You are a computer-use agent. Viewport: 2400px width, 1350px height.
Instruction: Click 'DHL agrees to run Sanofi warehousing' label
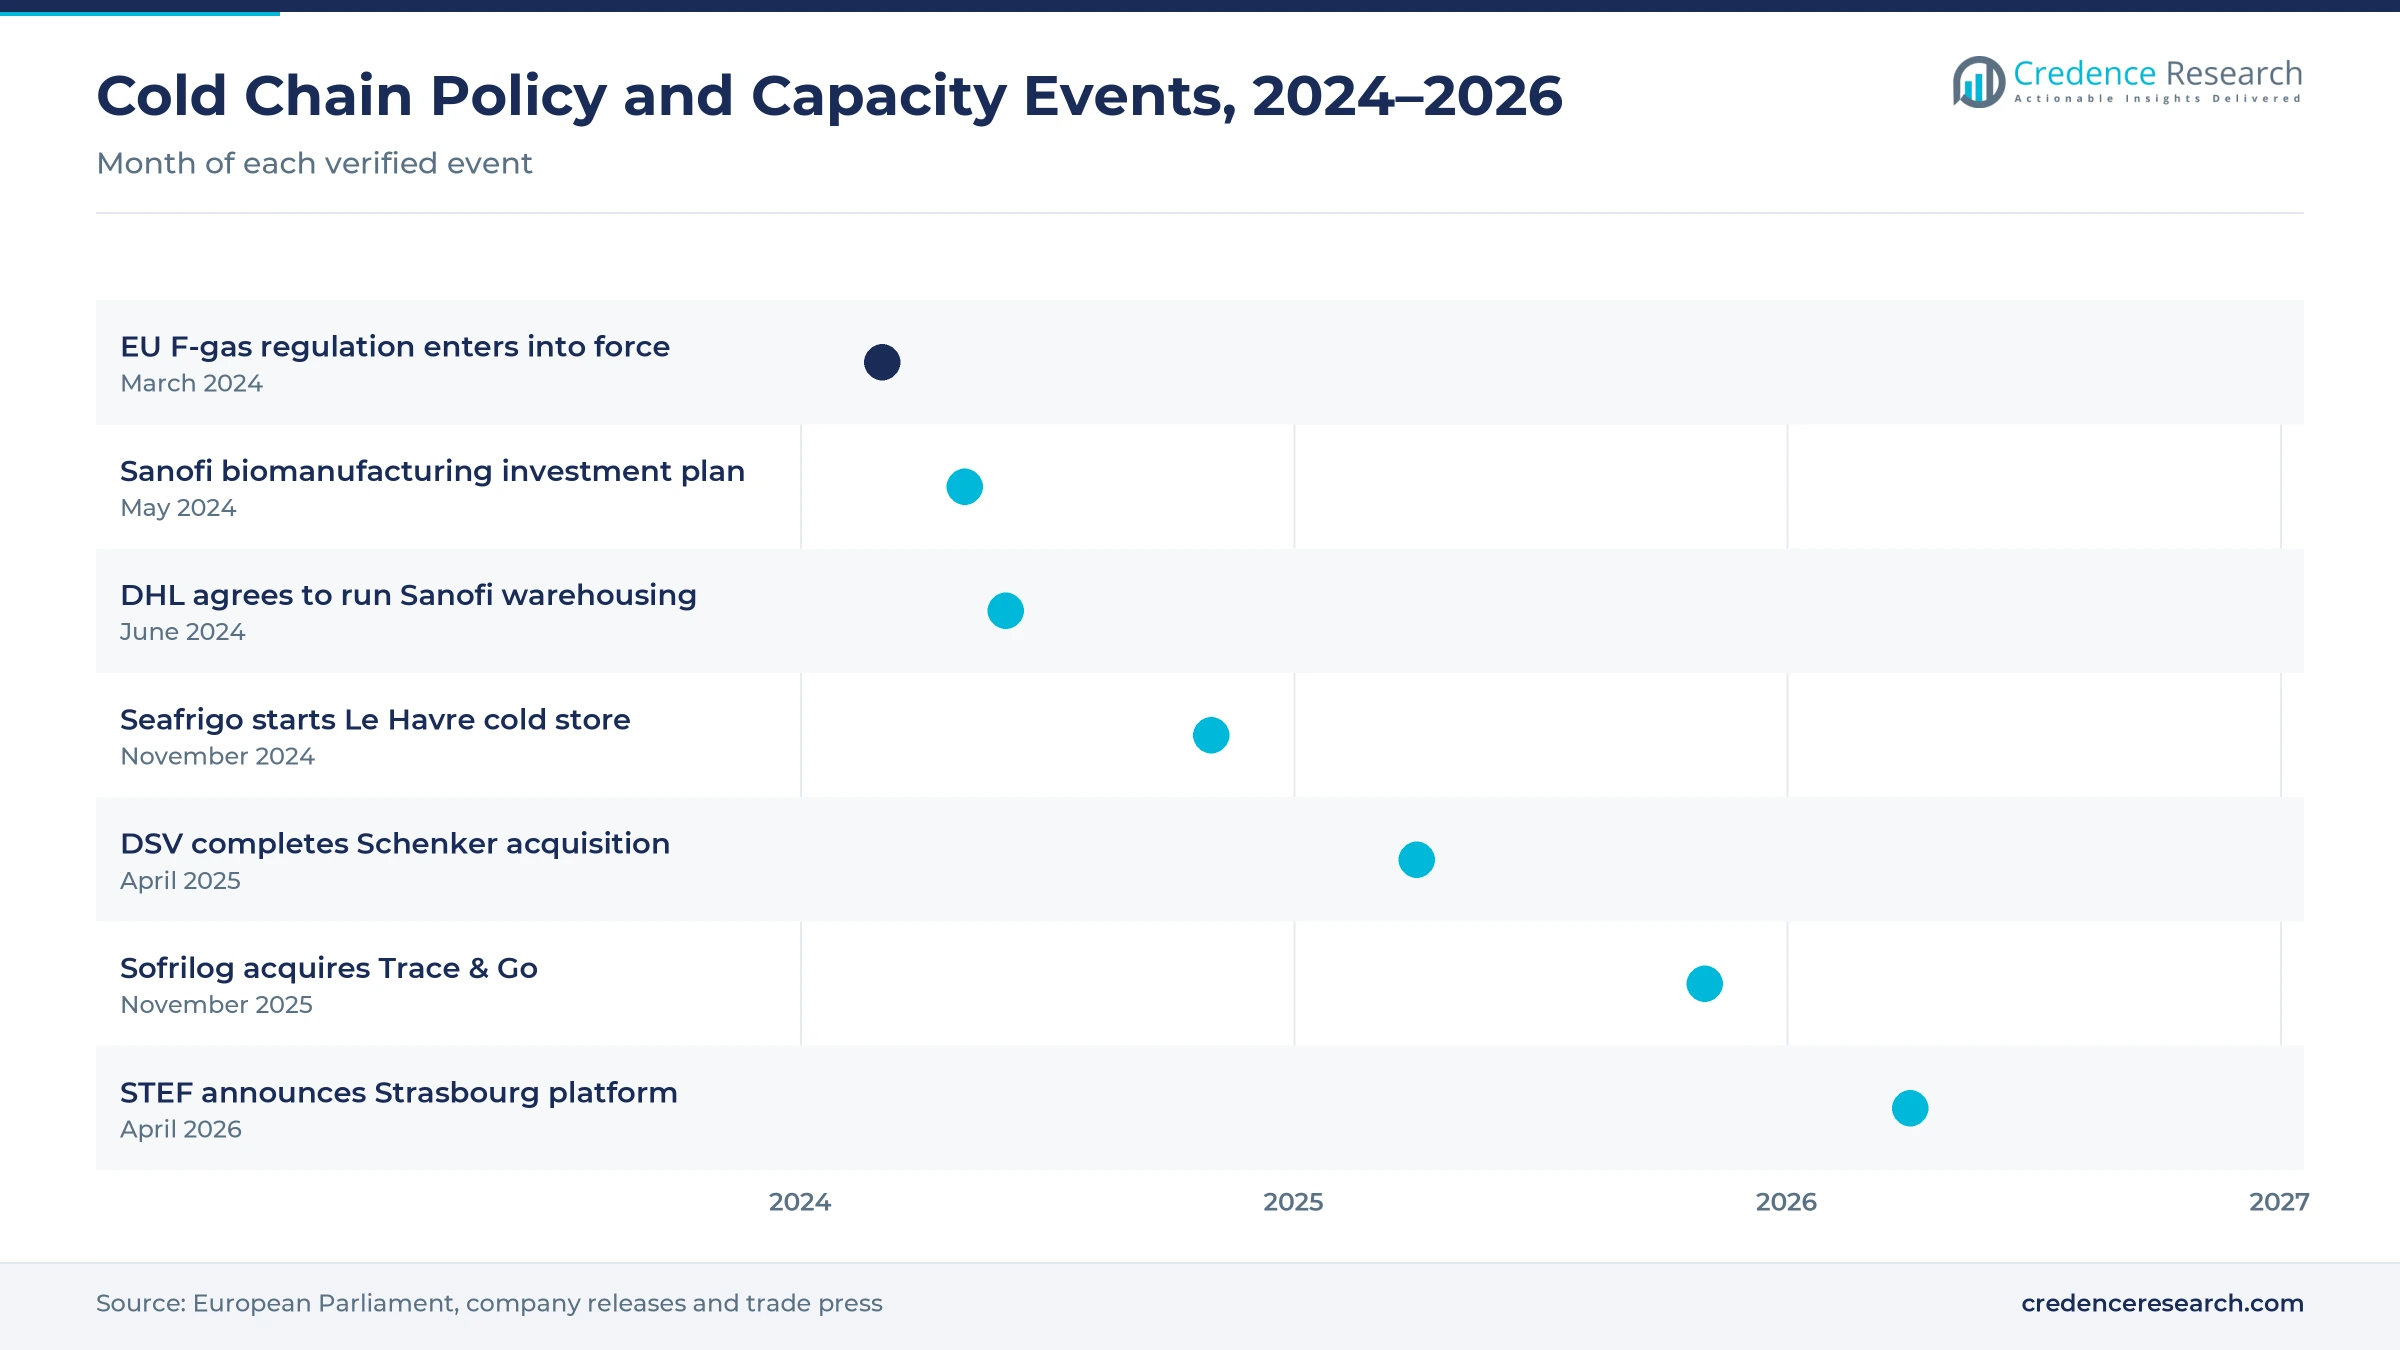tap(408, 595)
